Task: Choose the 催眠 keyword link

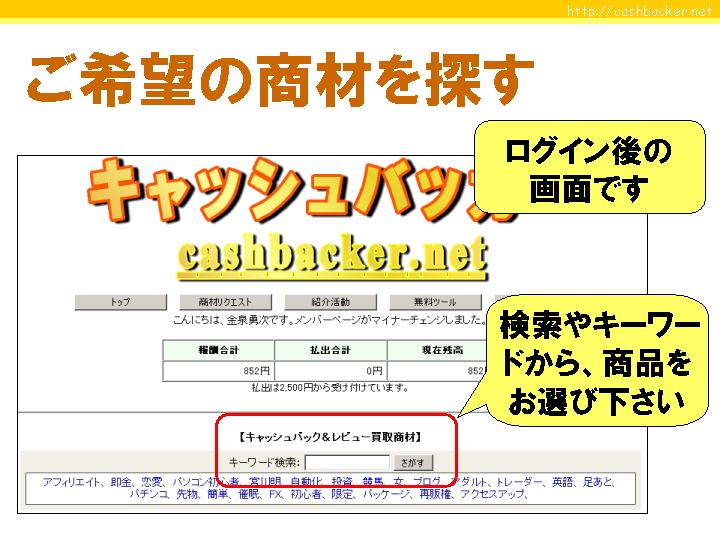Action: [x=248, y=494]
